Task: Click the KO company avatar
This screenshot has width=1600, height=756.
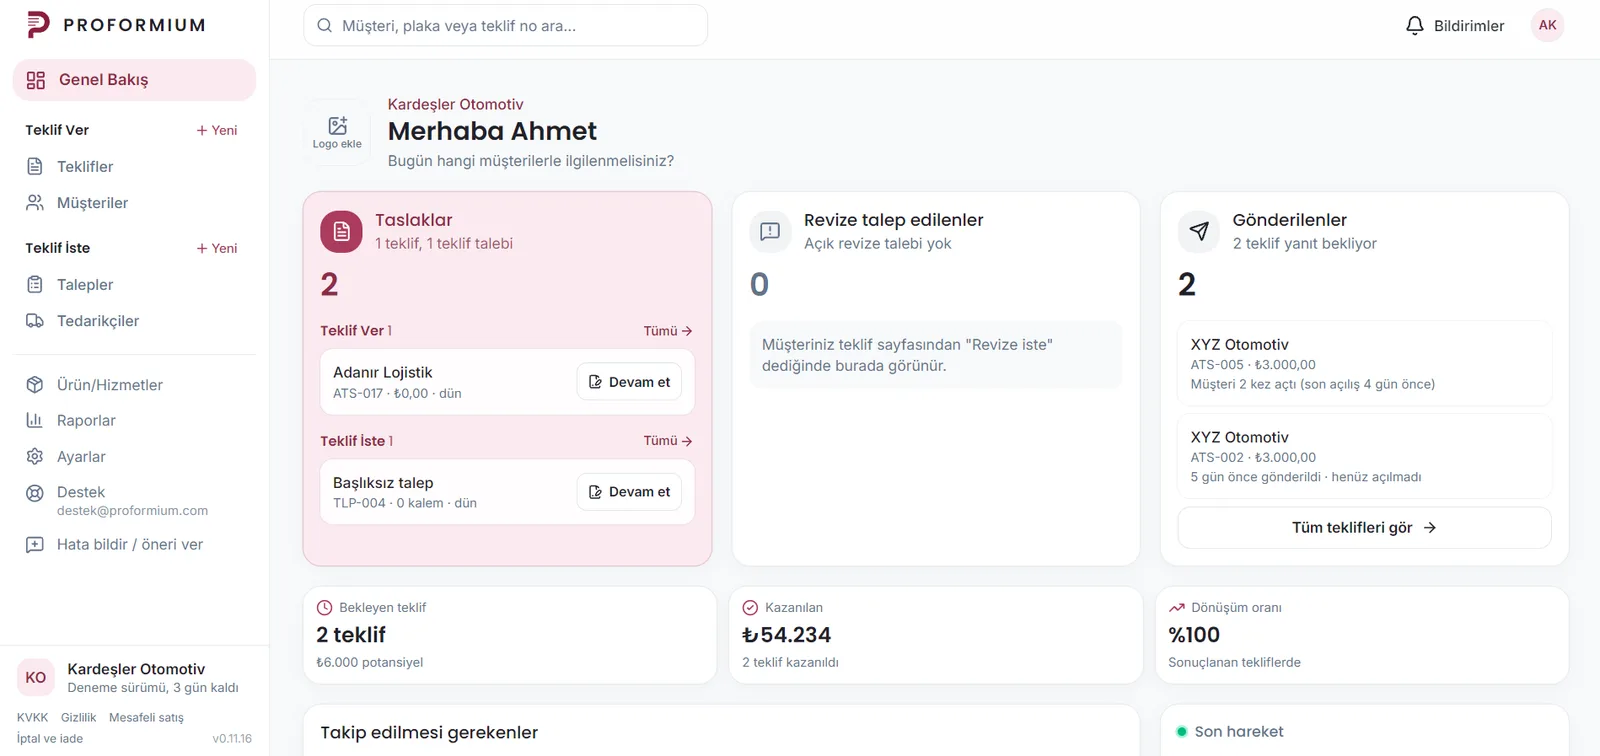Action: point(36,677)
